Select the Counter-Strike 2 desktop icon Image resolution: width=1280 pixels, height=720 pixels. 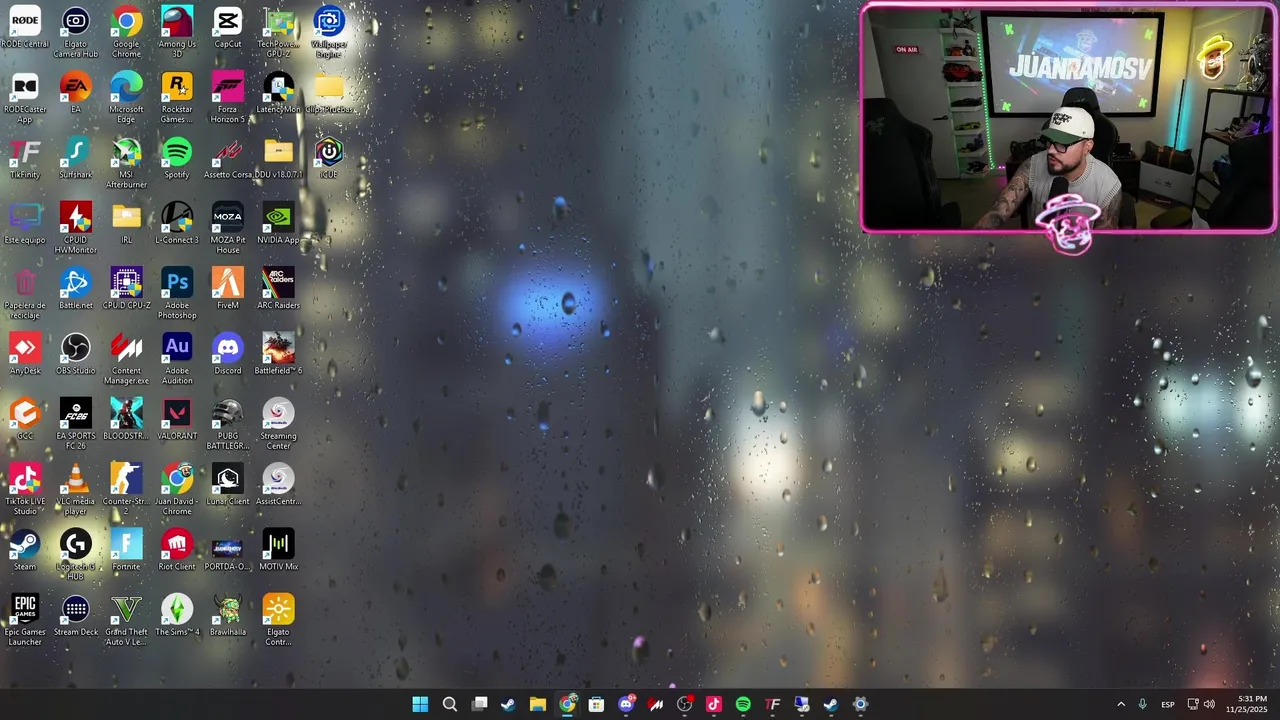(126, 490)
